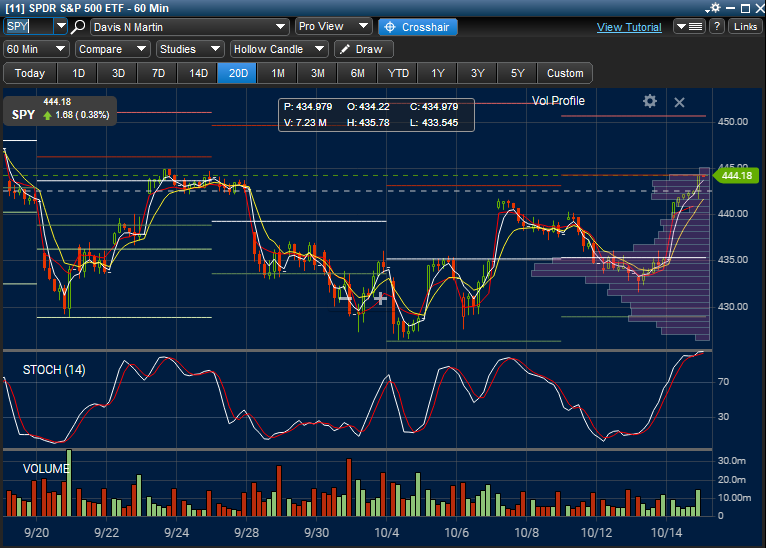The image size is (766, 548).
Task: Open the Custom range tab
Action: [x=565, y=73]
